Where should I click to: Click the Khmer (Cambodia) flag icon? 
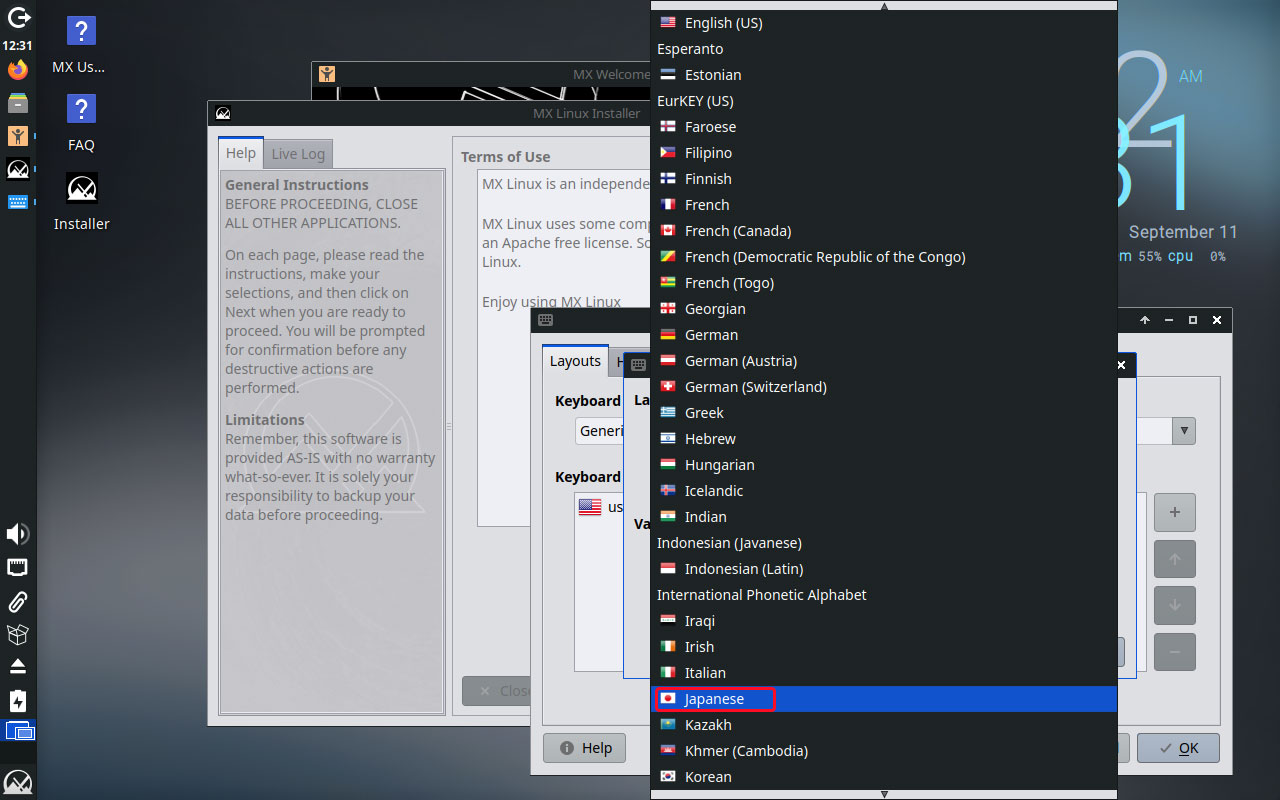tap(668, 751)
